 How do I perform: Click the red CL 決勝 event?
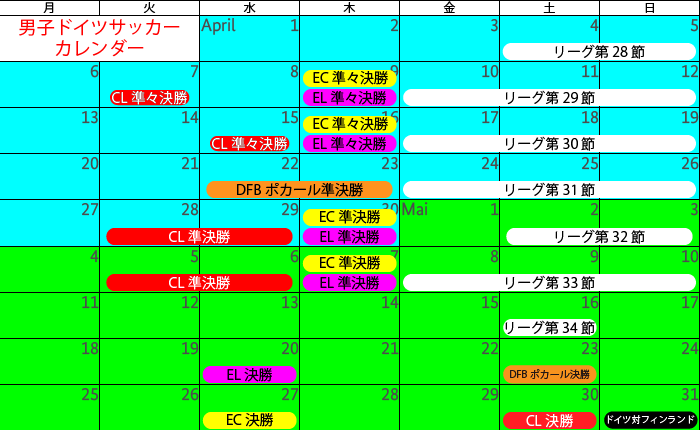click(549, 420)
